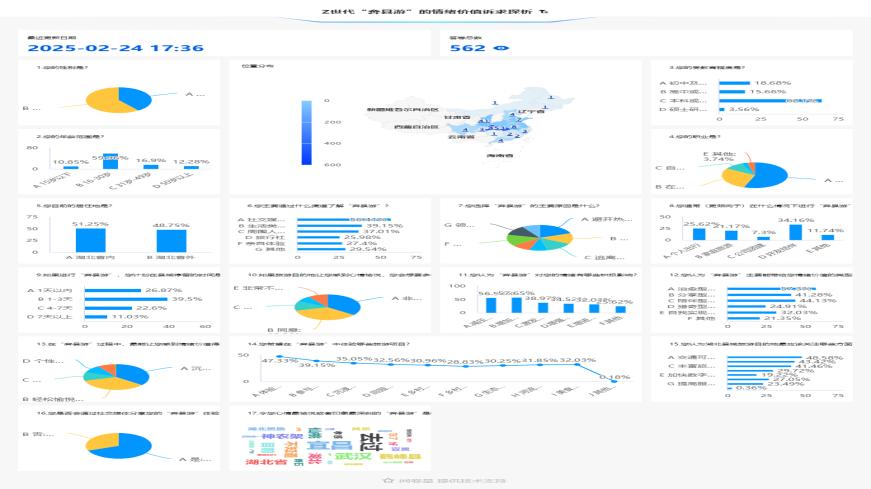Click the 海南省 label on the map
Viewport: 871px width, 489px height.
click(499, 157)
